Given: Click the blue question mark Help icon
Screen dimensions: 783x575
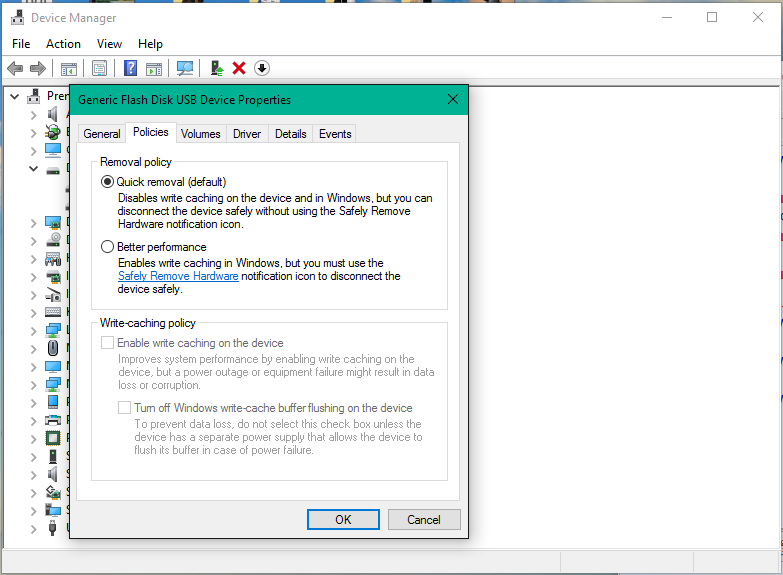Looking at the screenshot, I should [x=130, y=68].
